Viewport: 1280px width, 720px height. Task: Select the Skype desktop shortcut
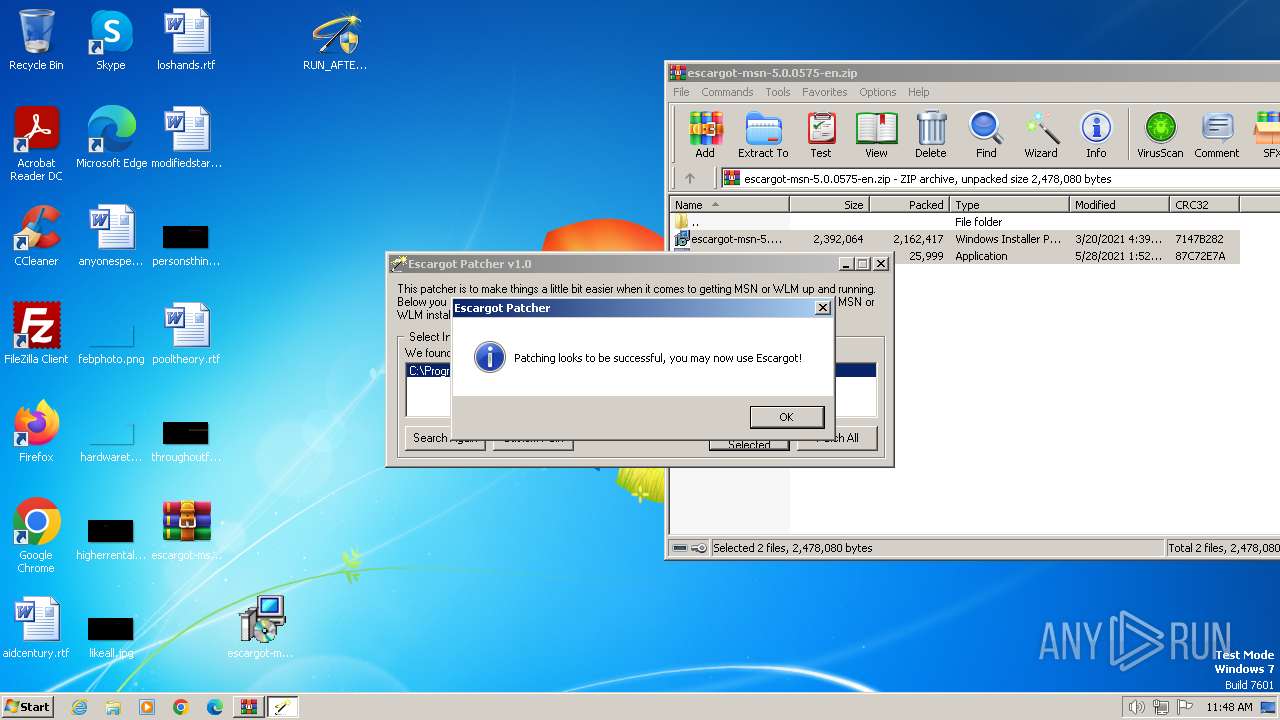pos(110,41)
